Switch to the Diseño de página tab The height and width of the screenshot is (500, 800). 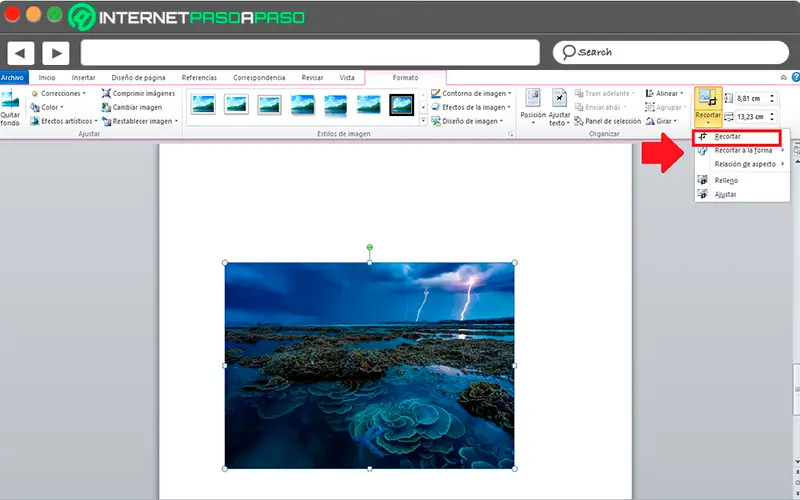click(138, 78)
